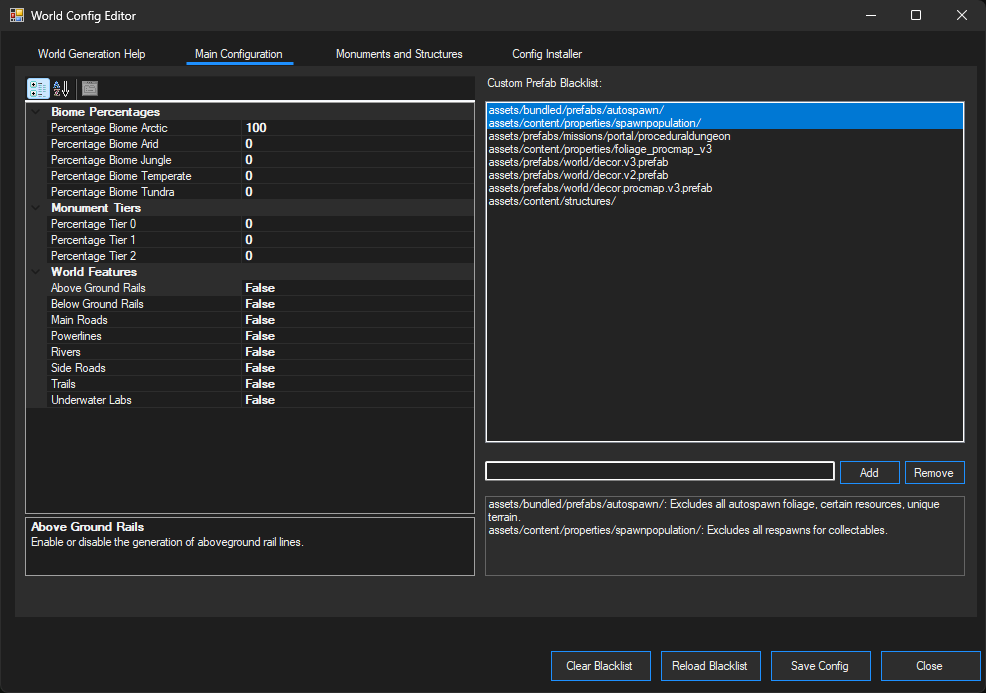The height and width of the screenshot is (693, 986).
Task: Switch to Monuments and Structures tab
Action: coord(399,54)
